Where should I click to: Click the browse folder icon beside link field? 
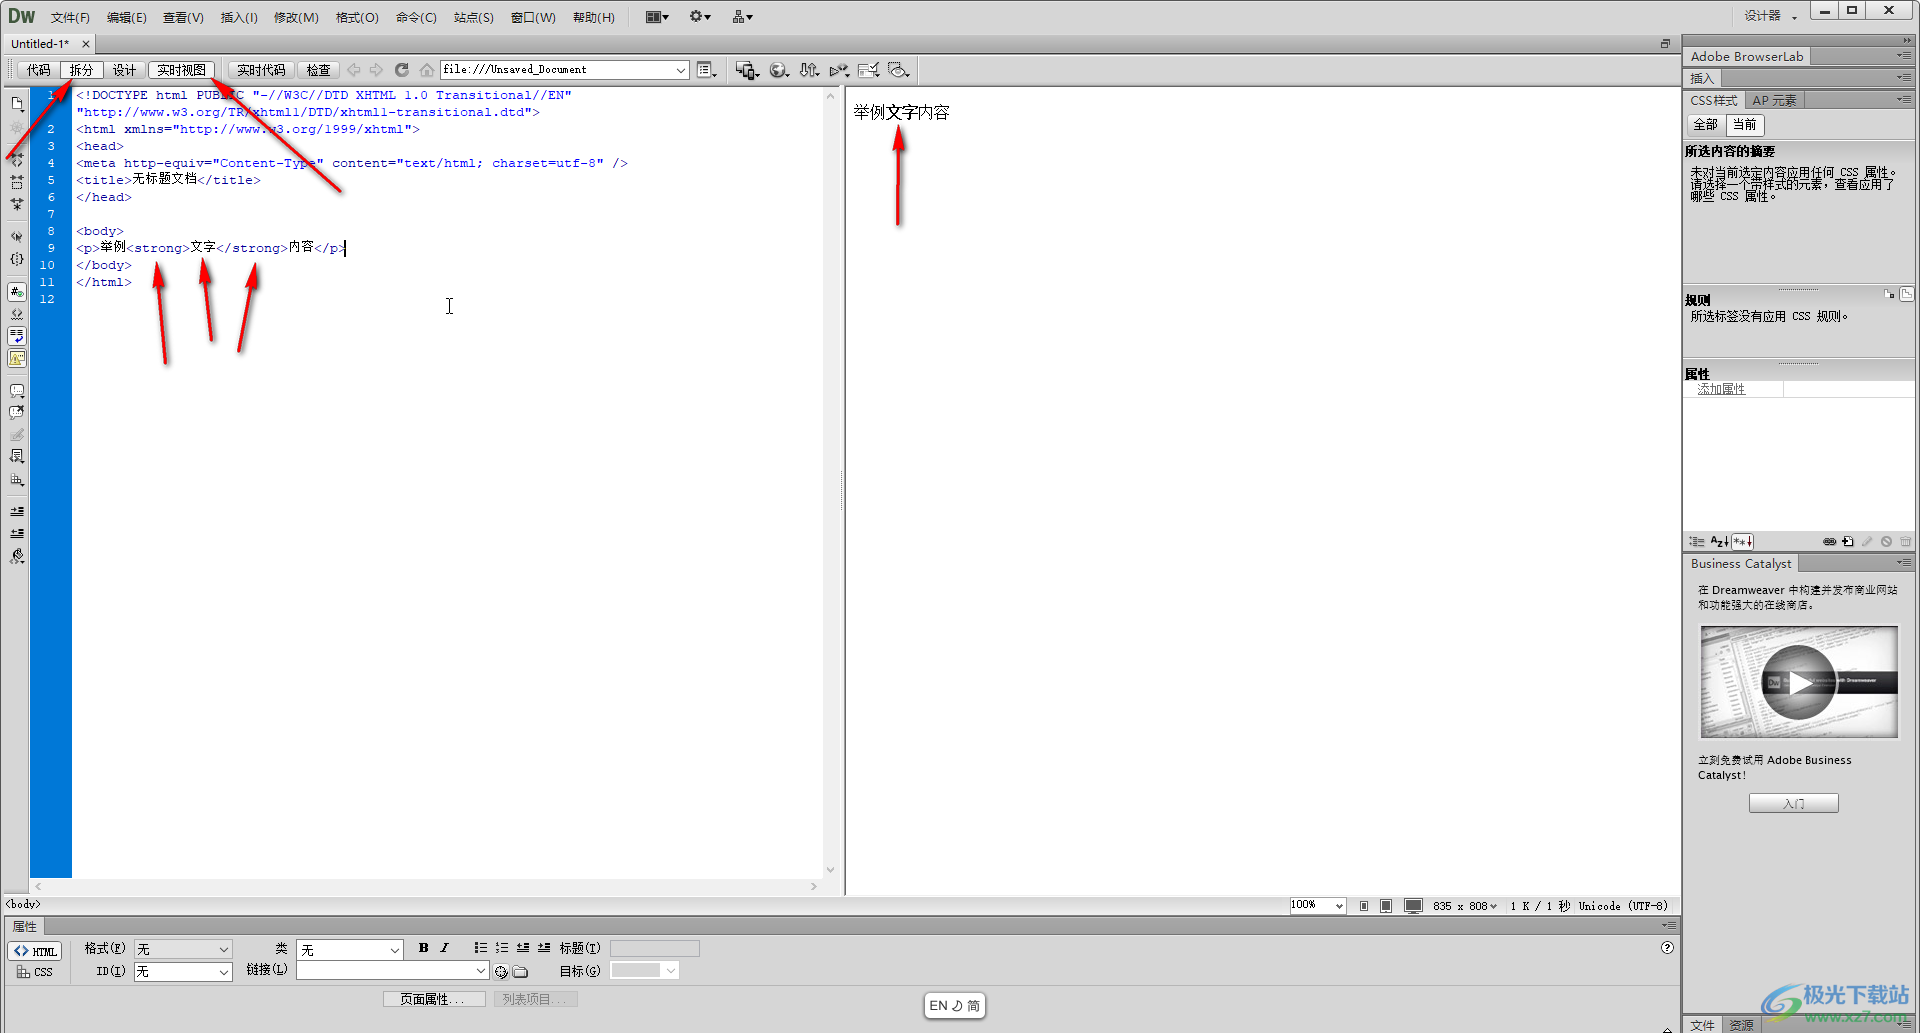point(521,971)
